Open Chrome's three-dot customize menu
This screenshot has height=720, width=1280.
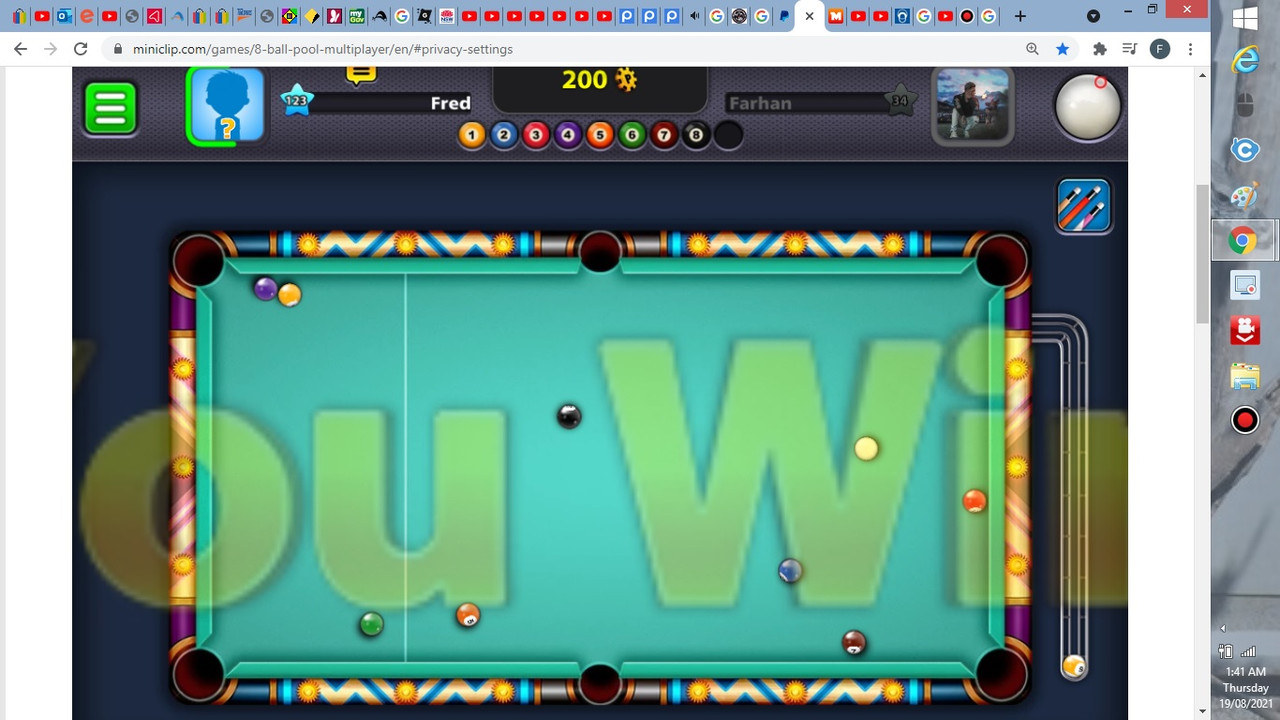1191,48
